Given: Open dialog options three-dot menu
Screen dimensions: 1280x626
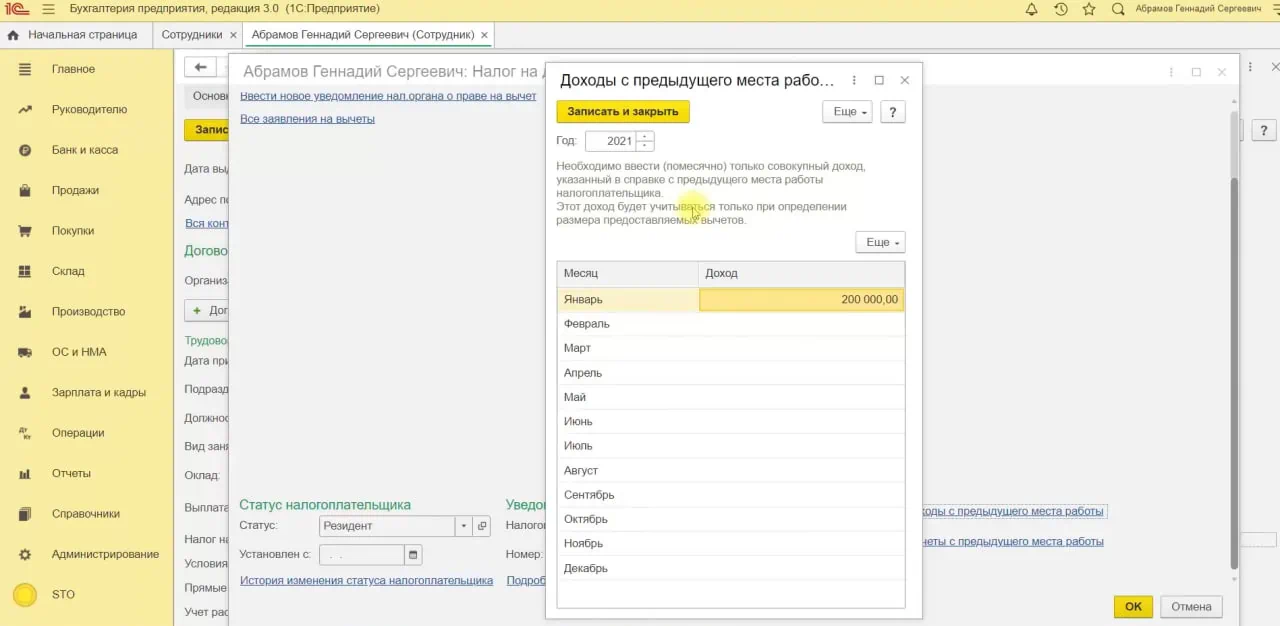Looking at the screenshot, I should (x=854, y=80).
